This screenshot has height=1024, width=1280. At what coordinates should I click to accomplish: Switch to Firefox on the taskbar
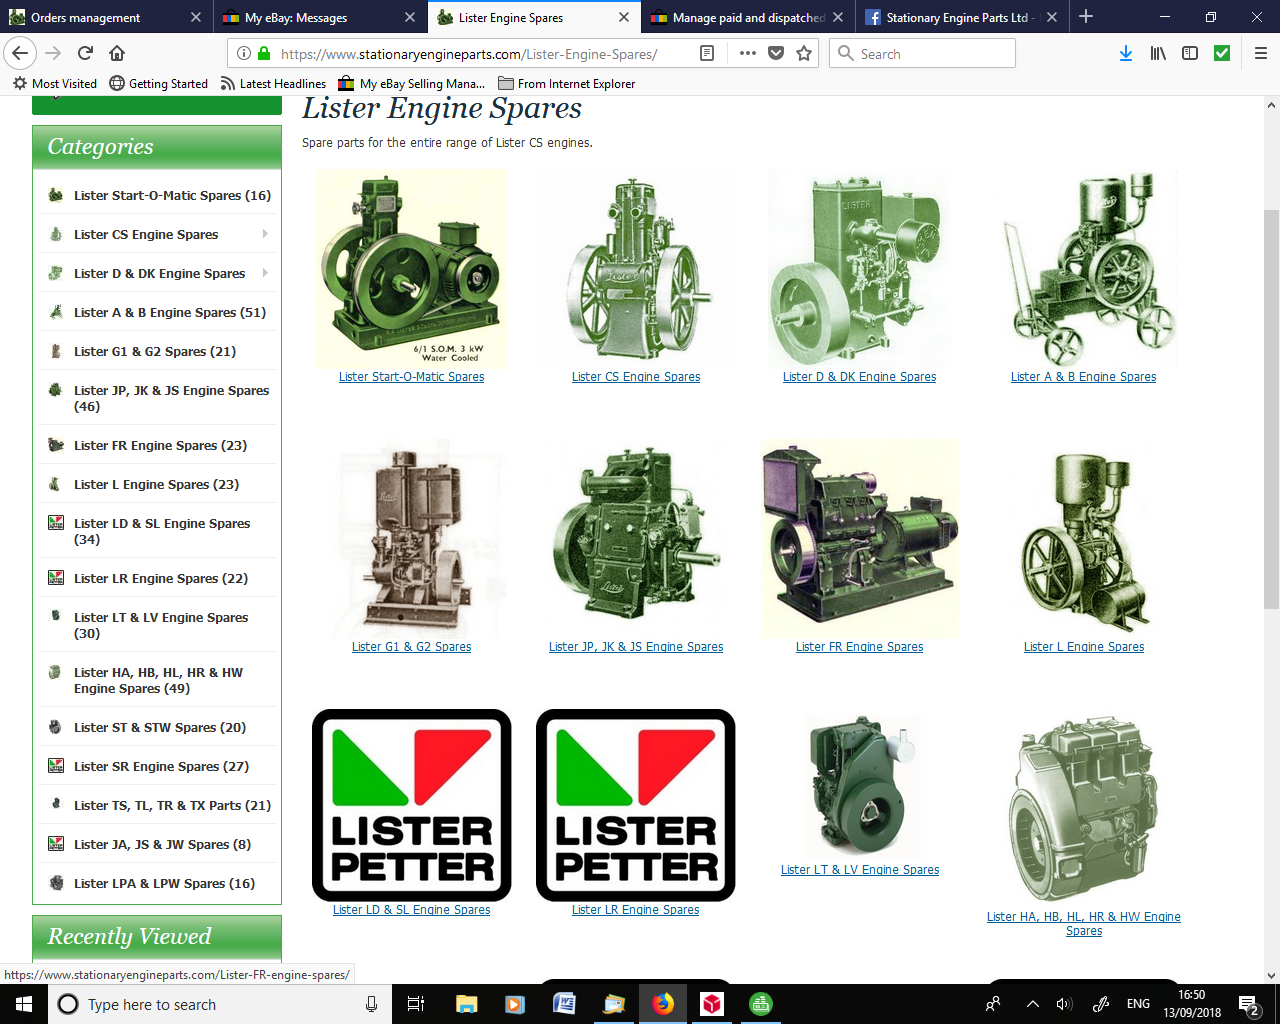click(x=663, y=1004)
